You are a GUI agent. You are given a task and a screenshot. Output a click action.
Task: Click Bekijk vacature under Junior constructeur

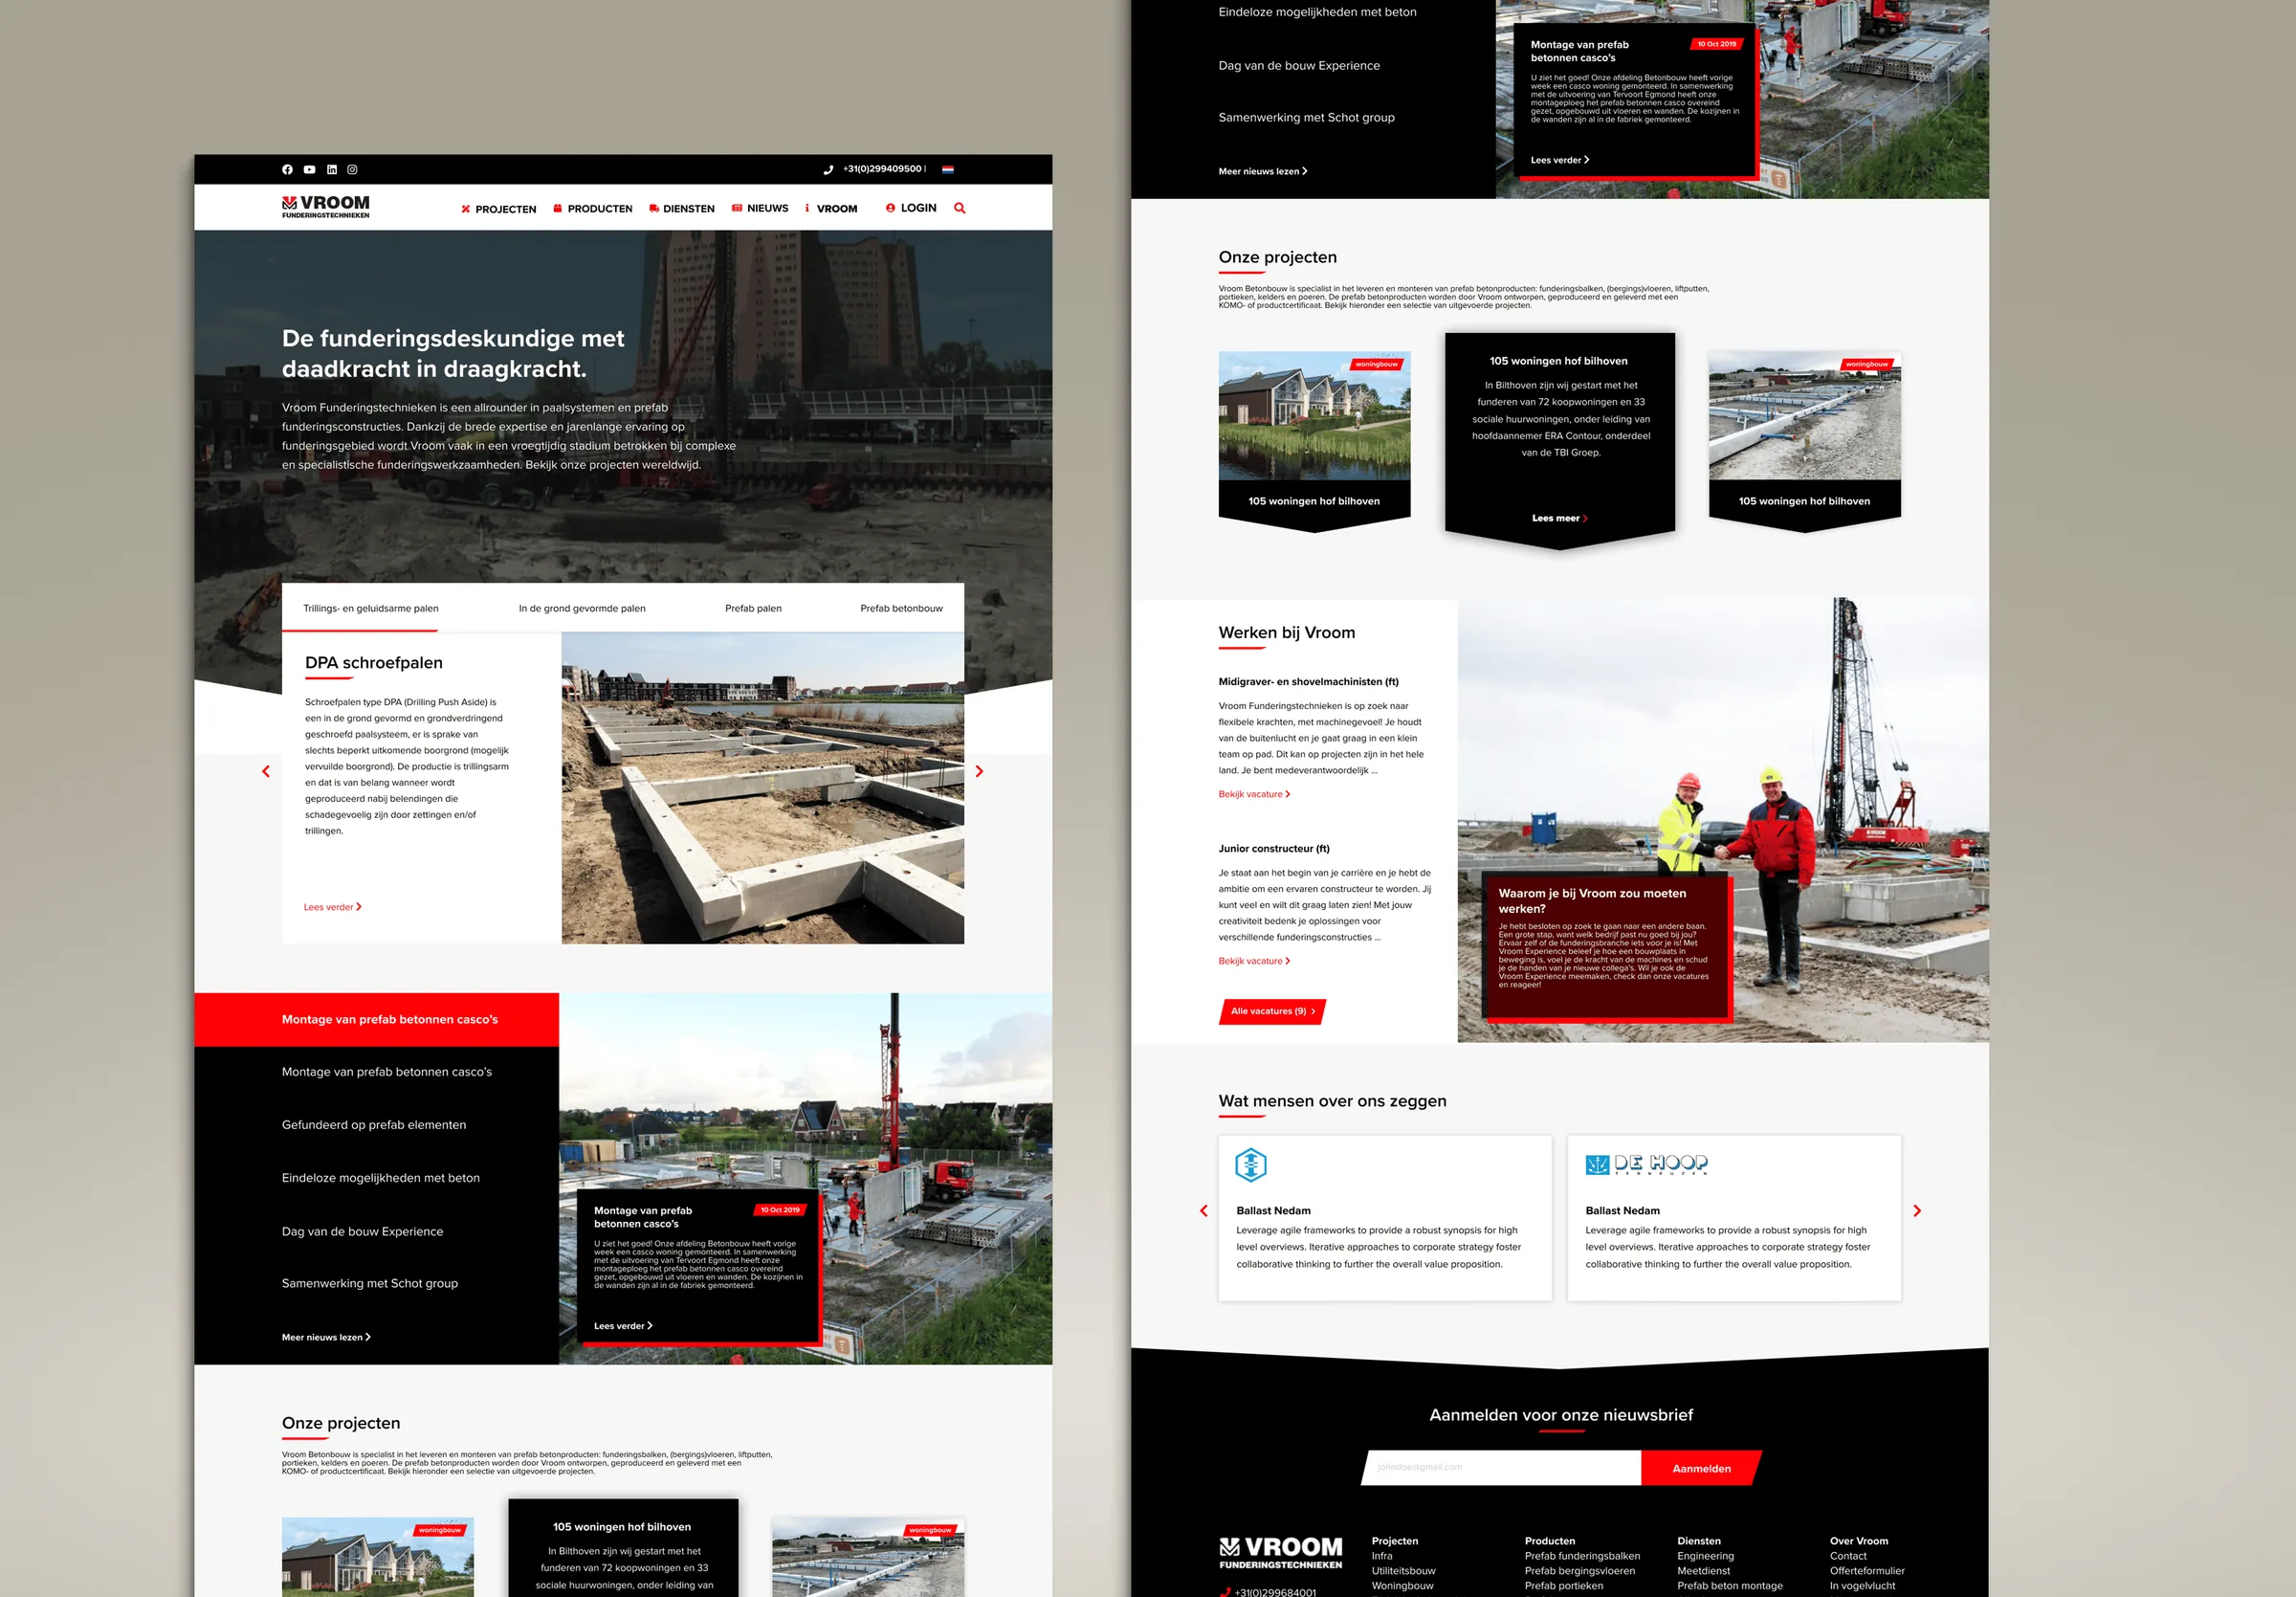[x=1254, y=961]
